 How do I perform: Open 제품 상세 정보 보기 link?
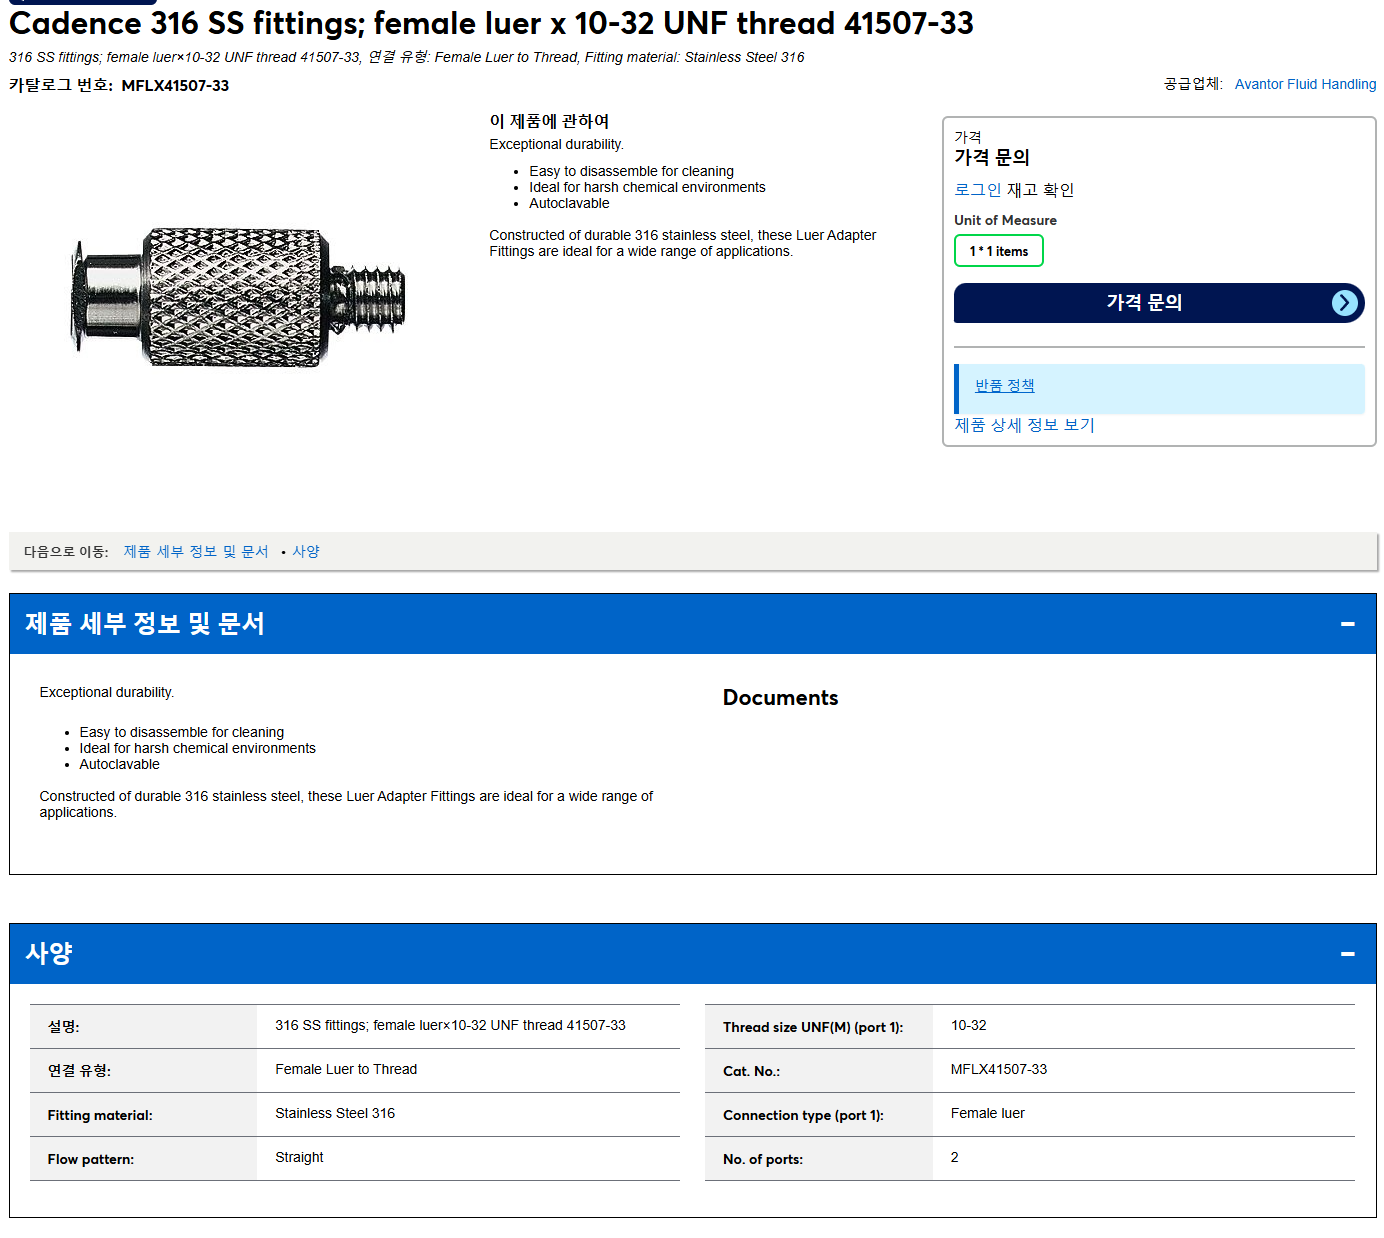[1024, 425]
